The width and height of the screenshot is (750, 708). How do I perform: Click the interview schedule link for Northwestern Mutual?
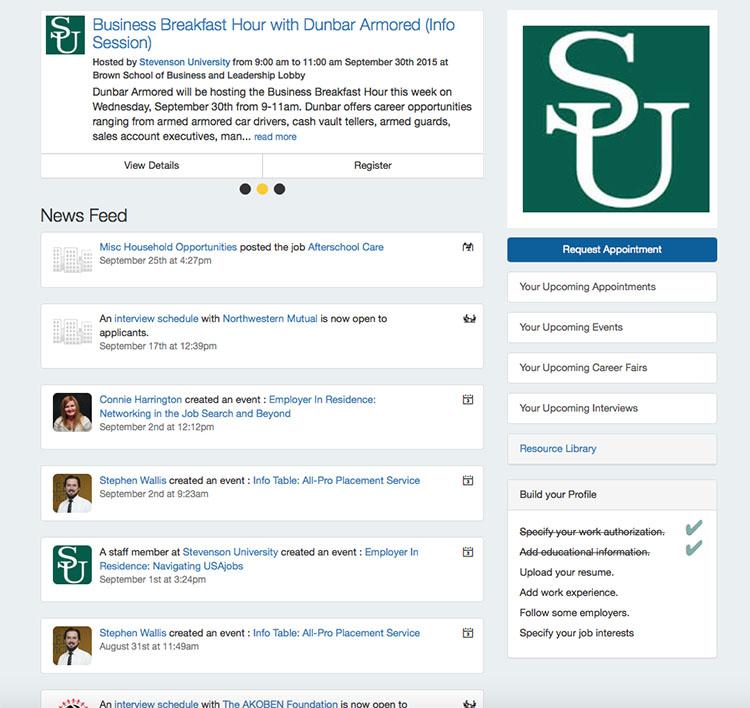(x=156, y=319)
